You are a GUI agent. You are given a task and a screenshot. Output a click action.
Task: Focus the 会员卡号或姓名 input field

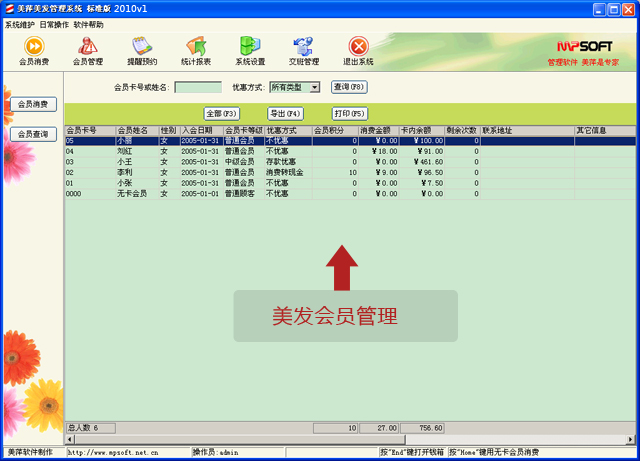[x=197, y=87]
